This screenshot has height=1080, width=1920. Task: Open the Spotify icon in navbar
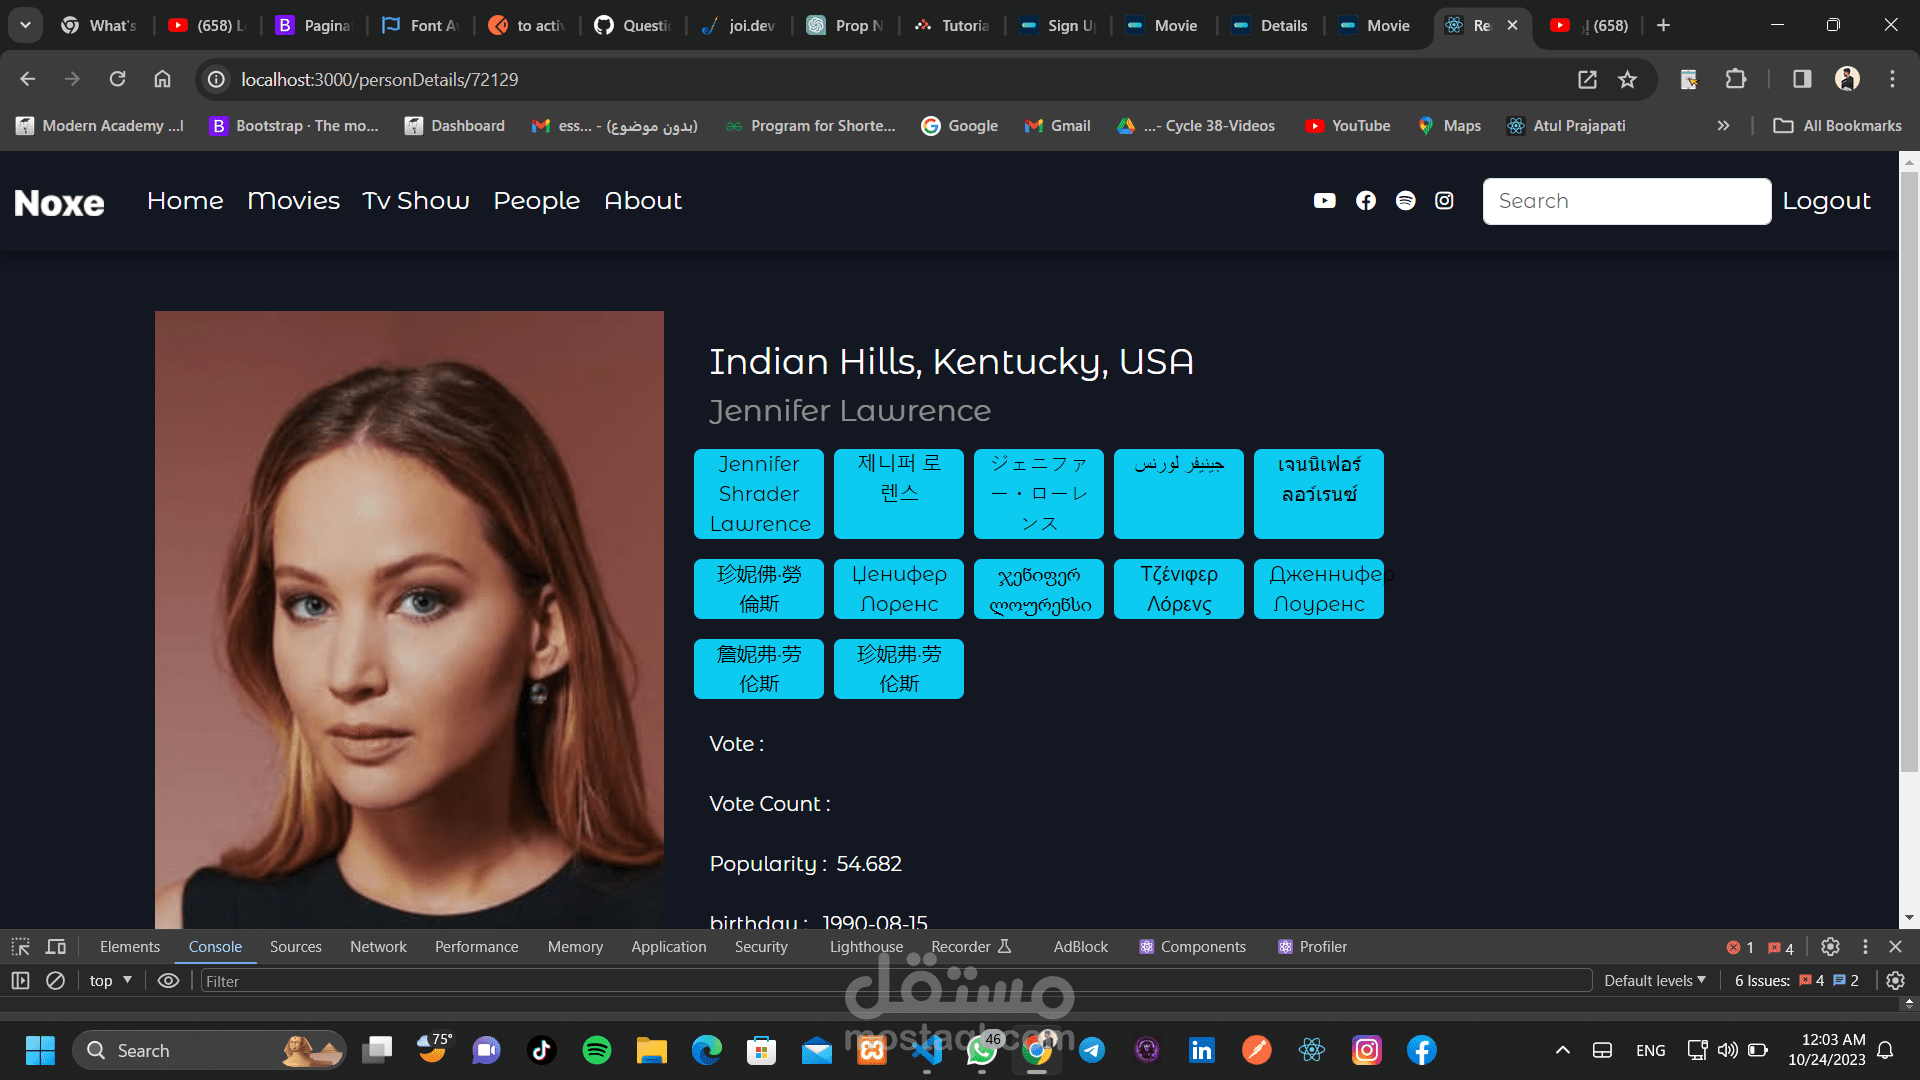pos(1405,201)
